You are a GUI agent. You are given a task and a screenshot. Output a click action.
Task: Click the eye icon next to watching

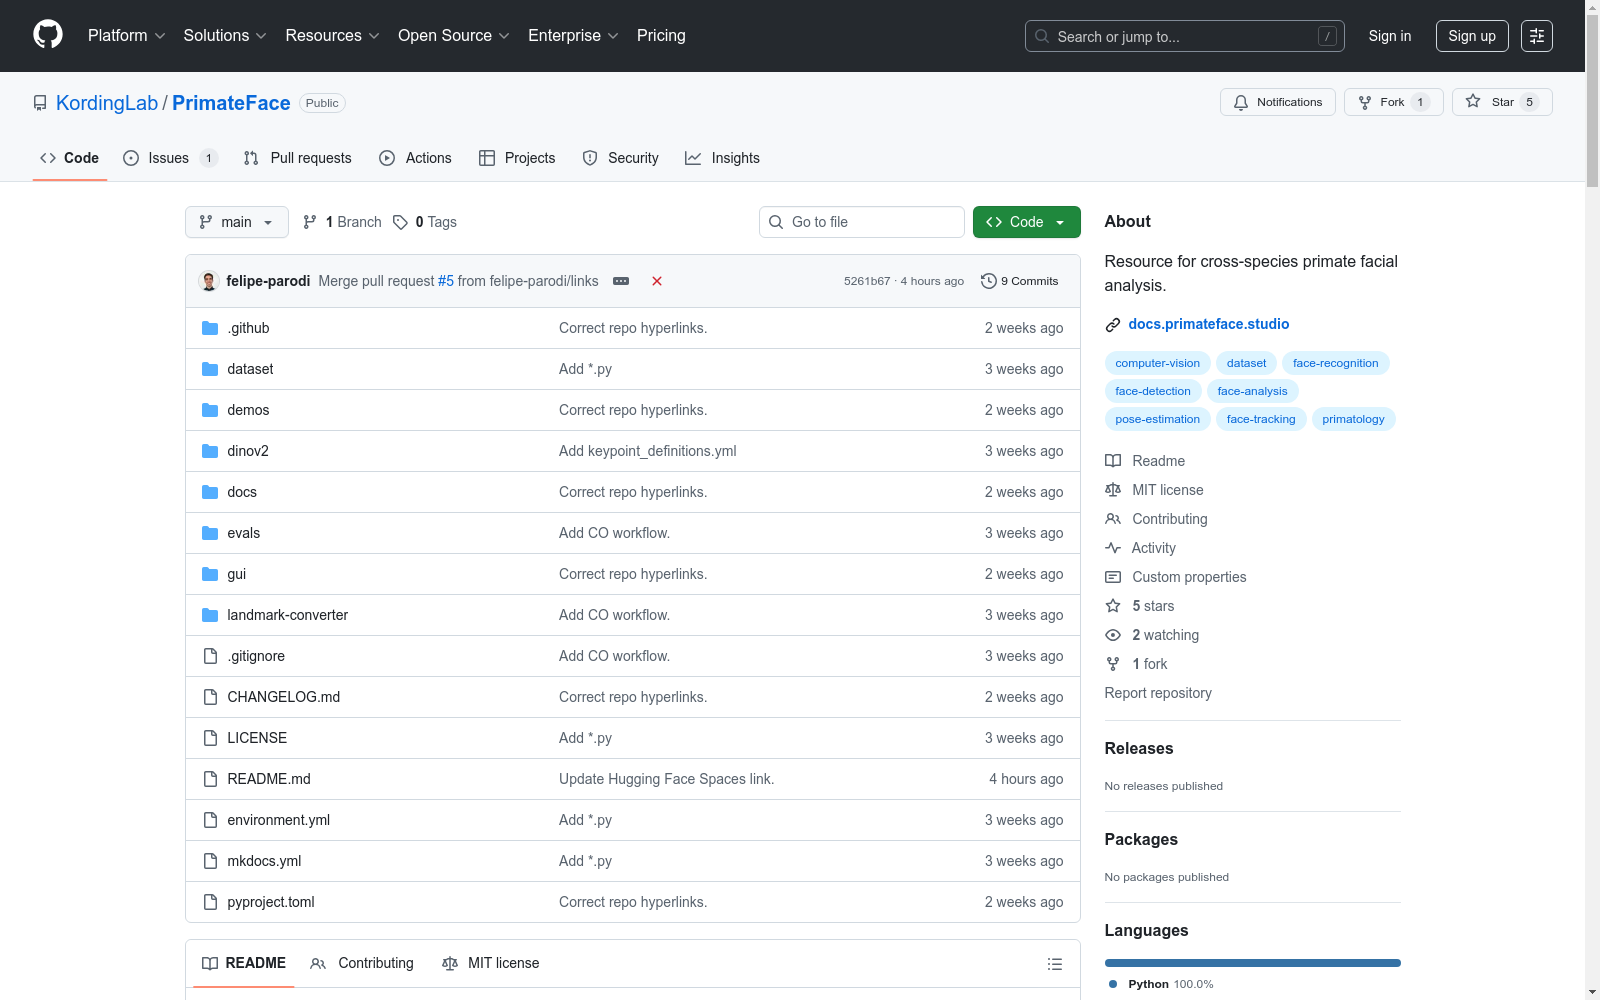[1113, 635]
